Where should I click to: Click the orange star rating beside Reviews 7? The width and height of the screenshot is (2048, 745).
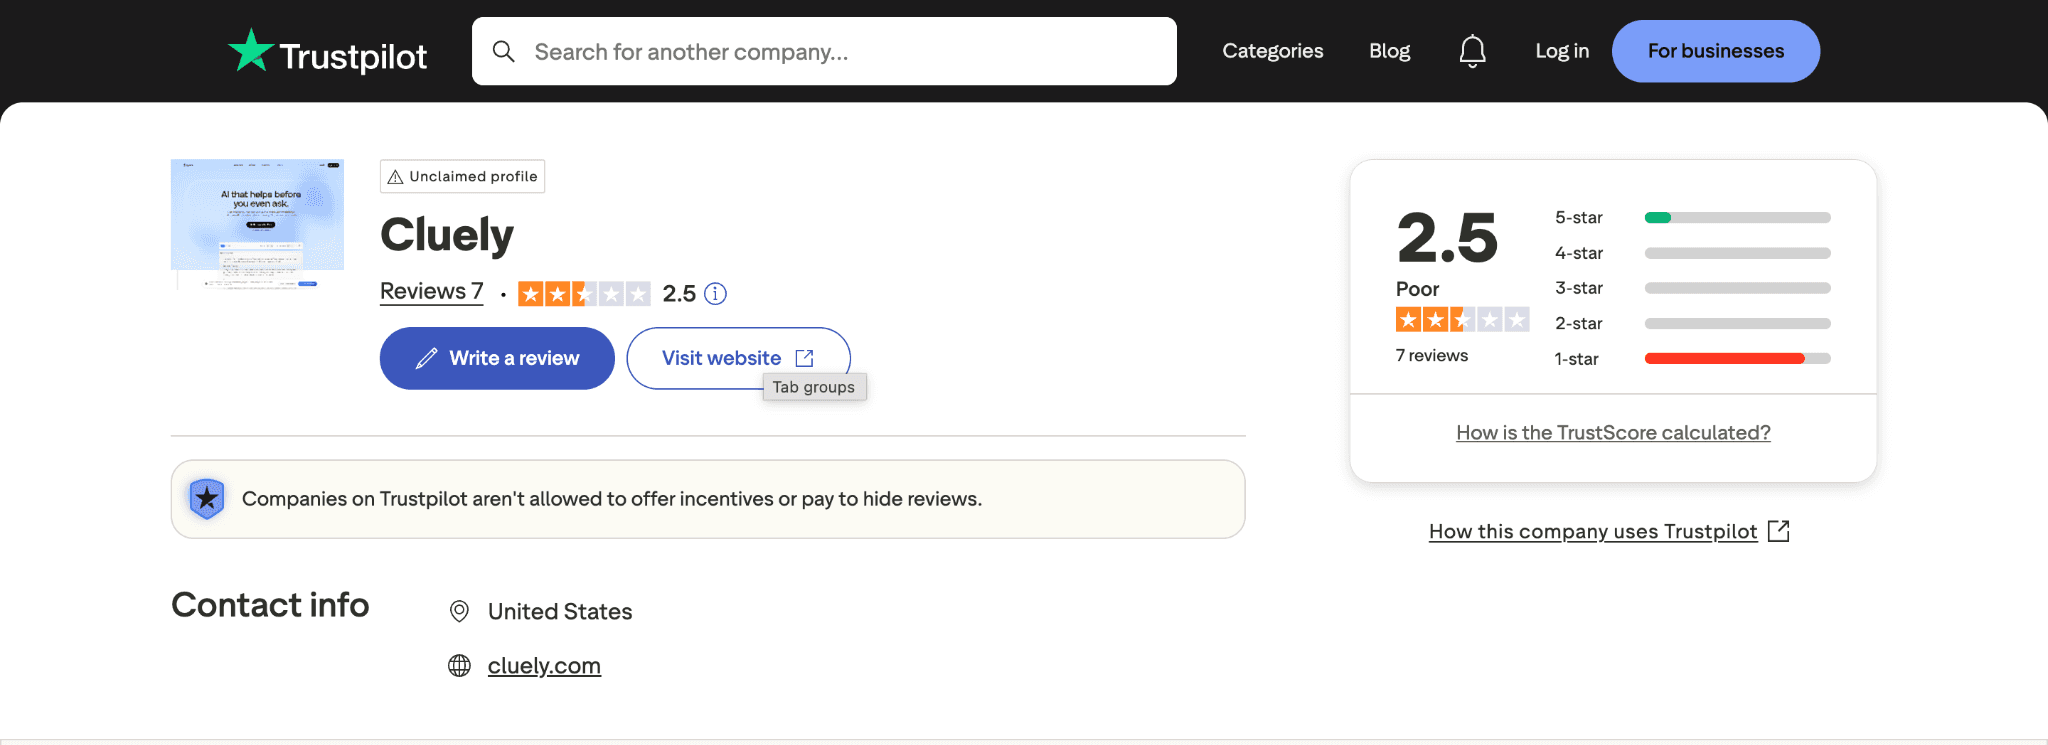tap(584, 293)
